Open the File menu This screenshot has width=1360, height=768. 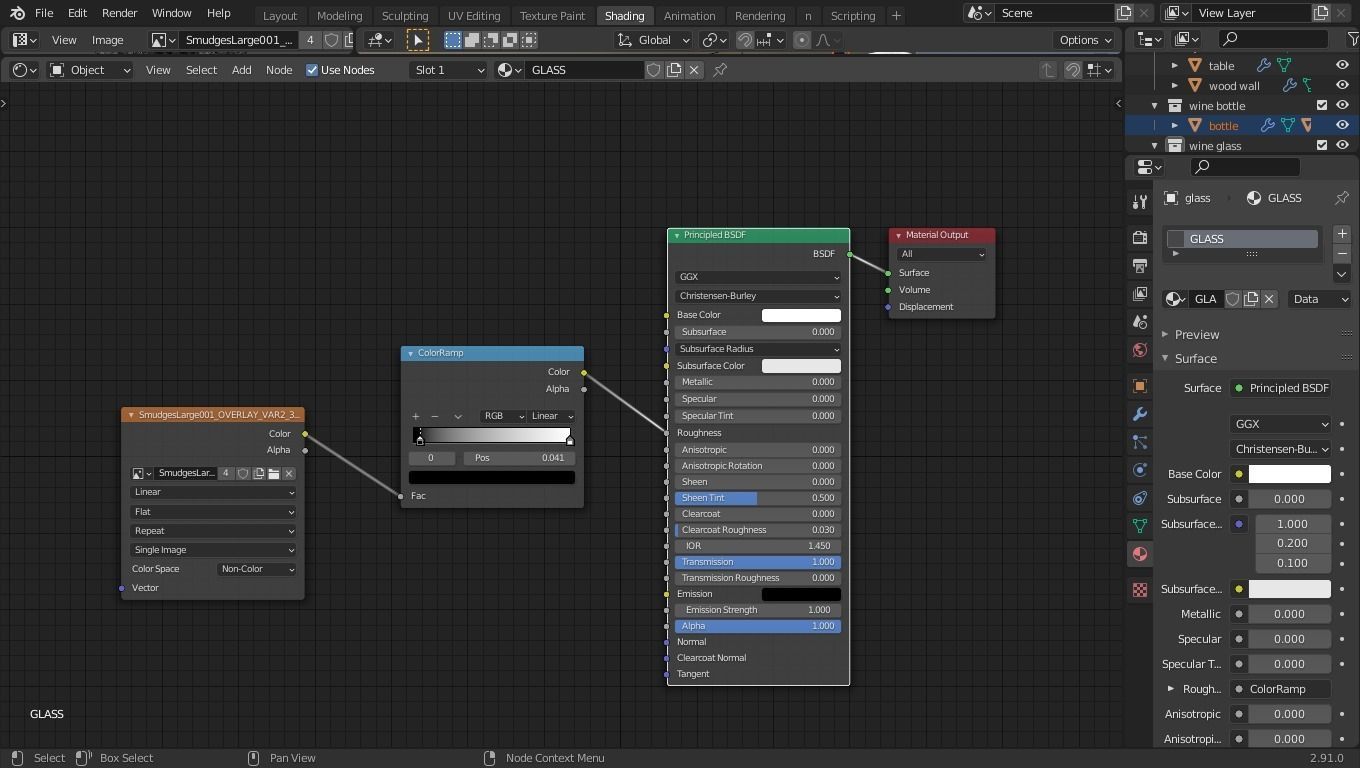(44, 13)
